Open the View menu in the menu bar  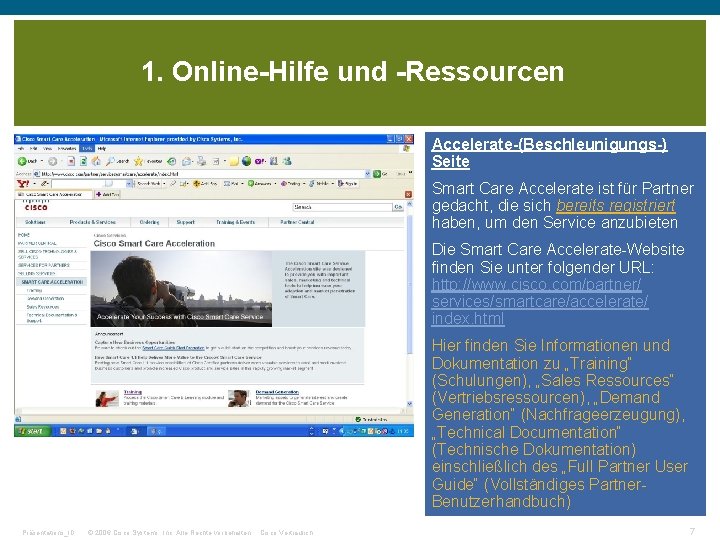tap(47, 149)
